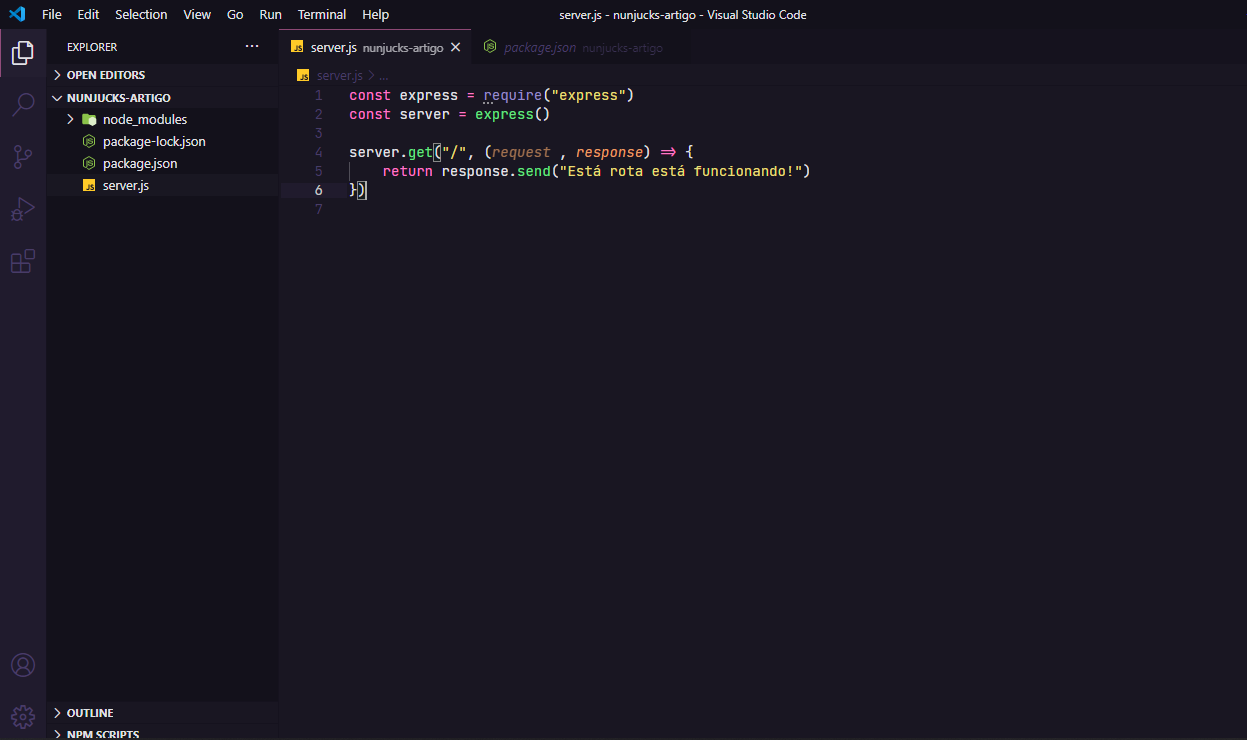Open the Go menu
Screen dimensions: 1247x740
235,14
